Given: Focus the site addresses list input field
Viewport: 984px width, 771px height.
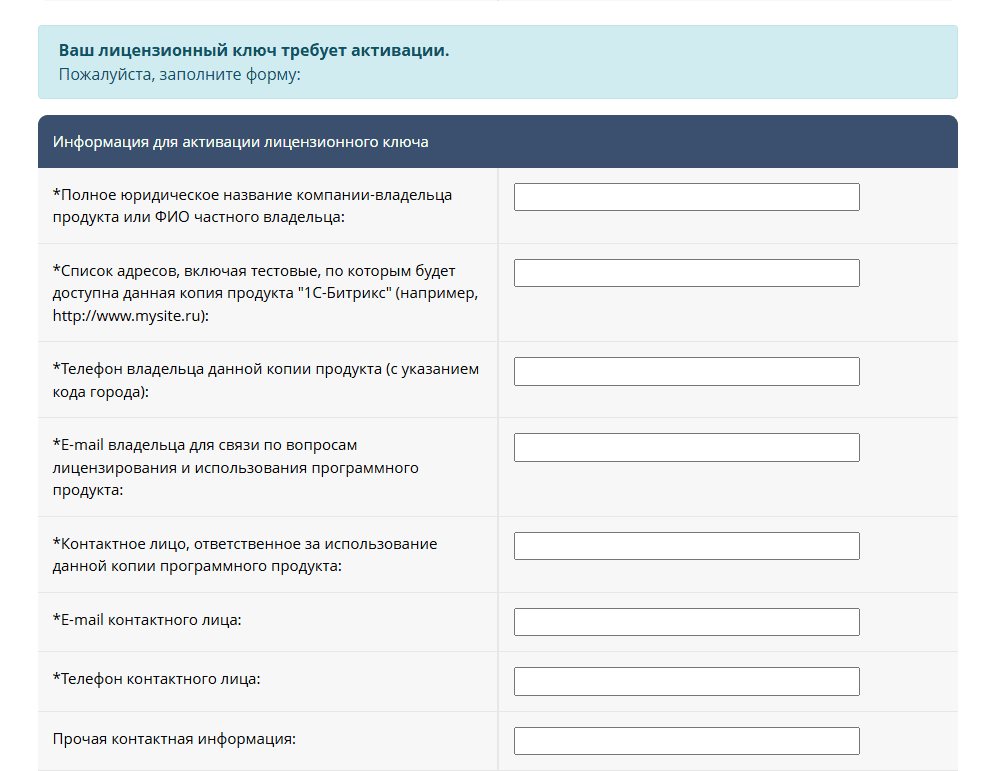Looking at the screenshot, I should tap(686, 273).
